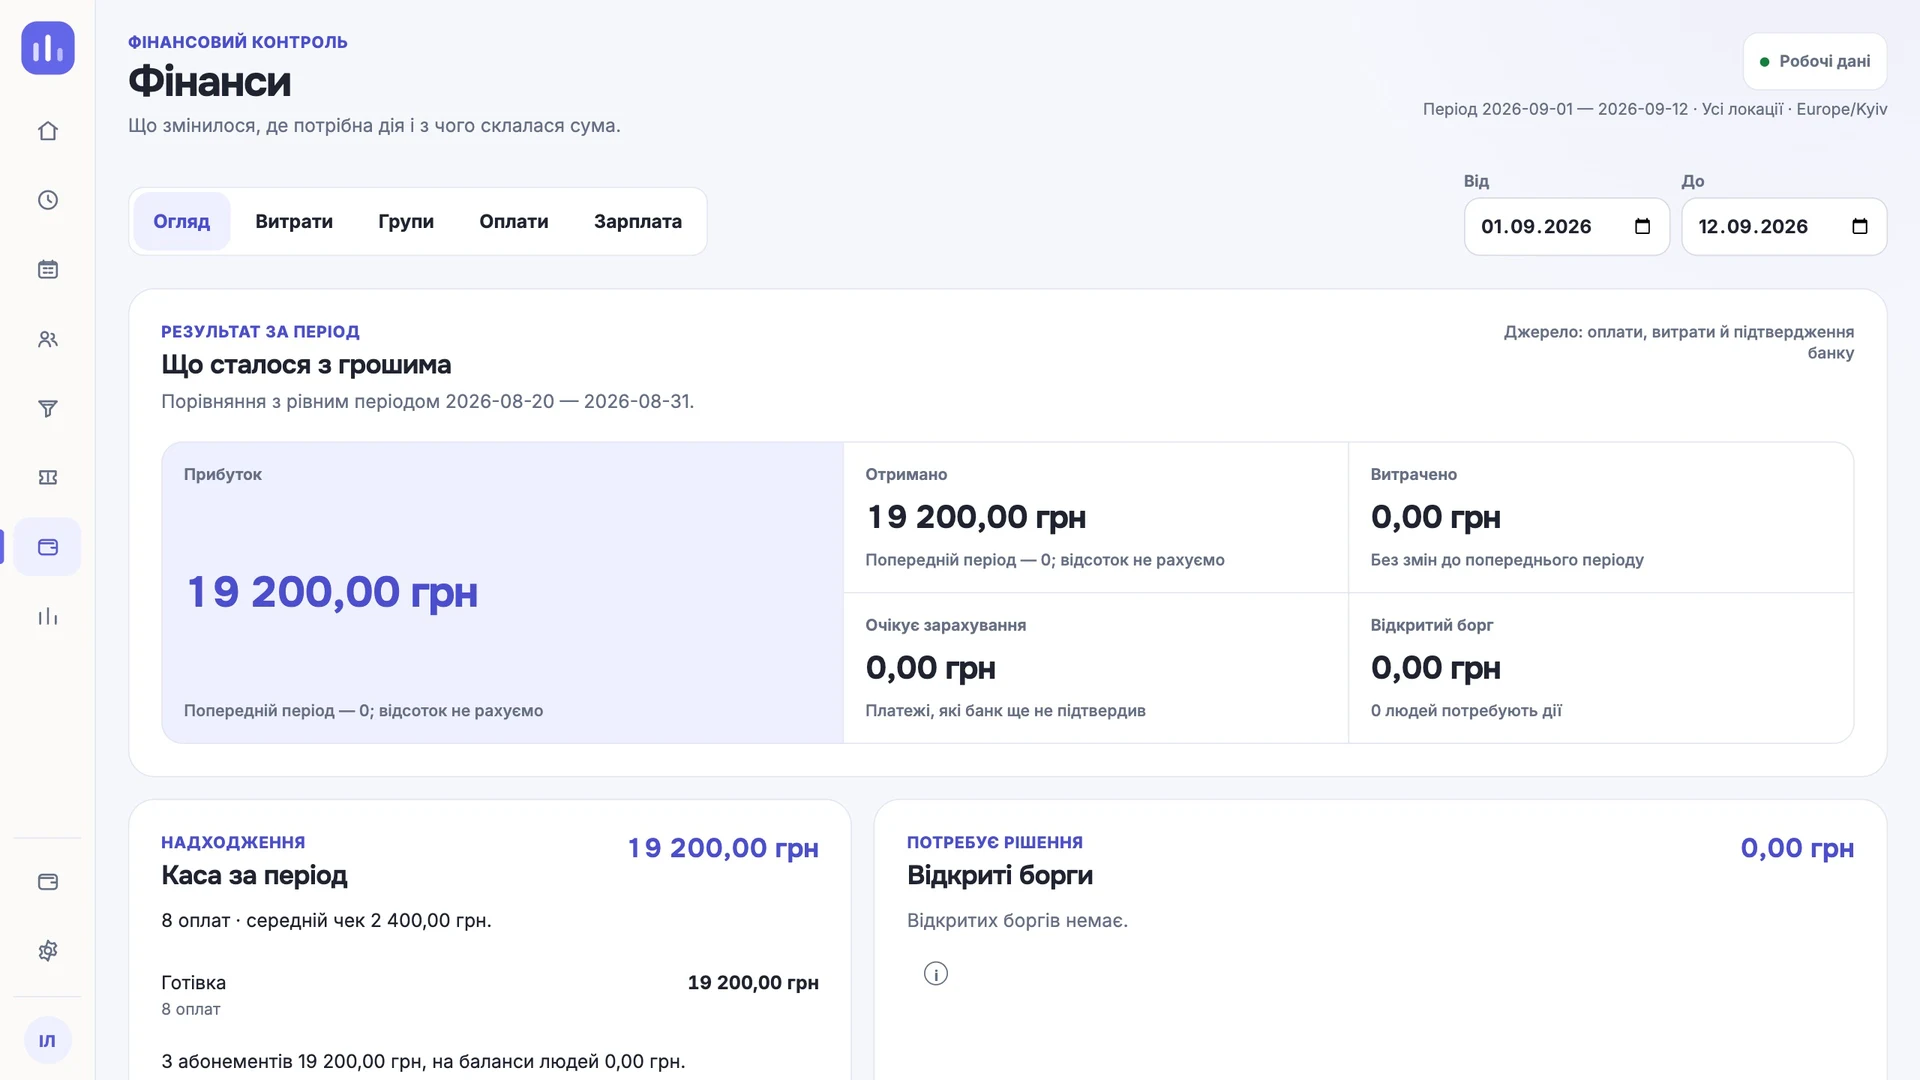Screen dimensions: 1920x1080
Task: Click the Робочі дані status button
Action: pos(1815,61)
